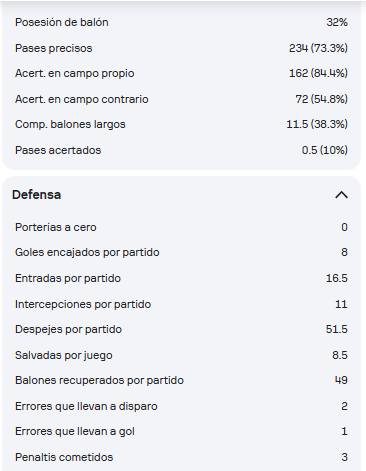Viewport: 366px width, 471px height.
Task: Select the Posesión de balón row
Action: click(181, 22)
